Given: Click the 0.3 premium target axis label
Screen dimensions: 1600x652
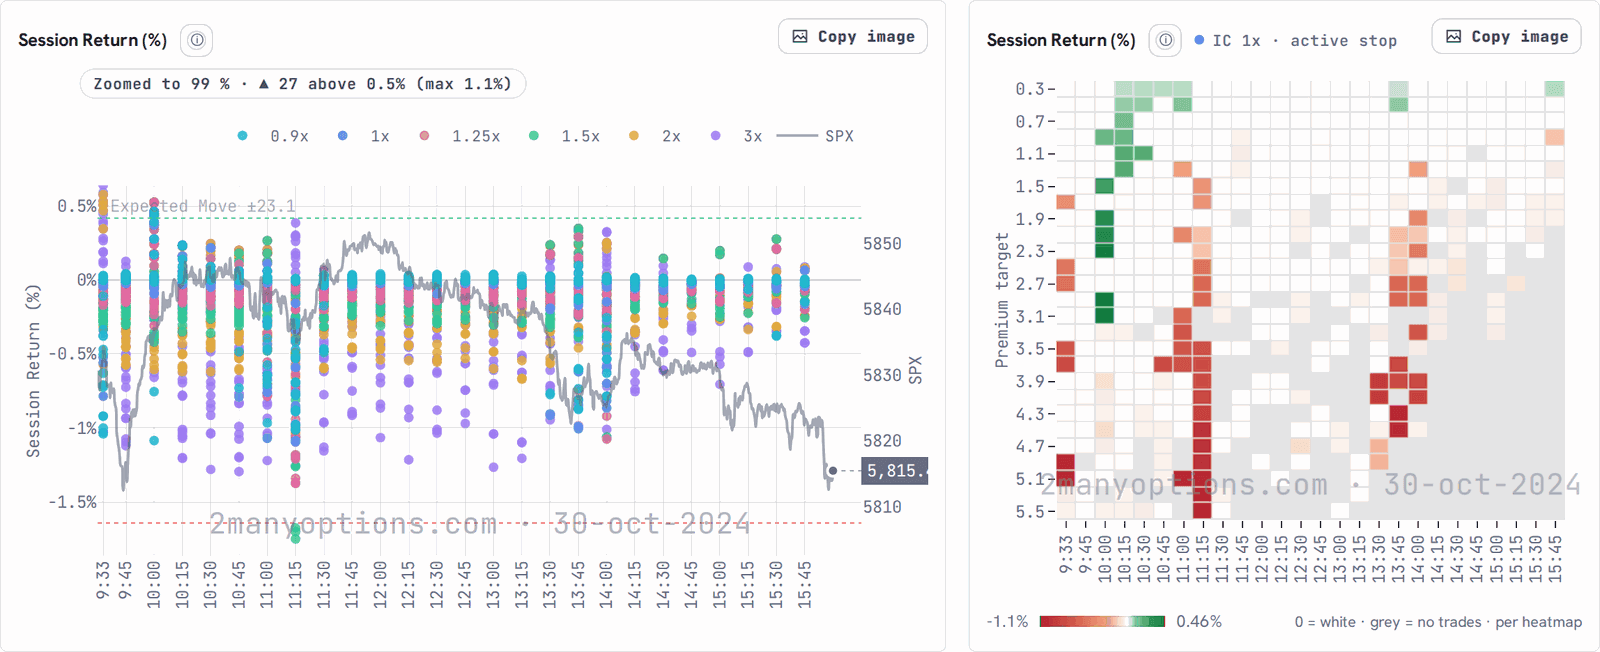Looking at the screenshot, I should 1029,89.
